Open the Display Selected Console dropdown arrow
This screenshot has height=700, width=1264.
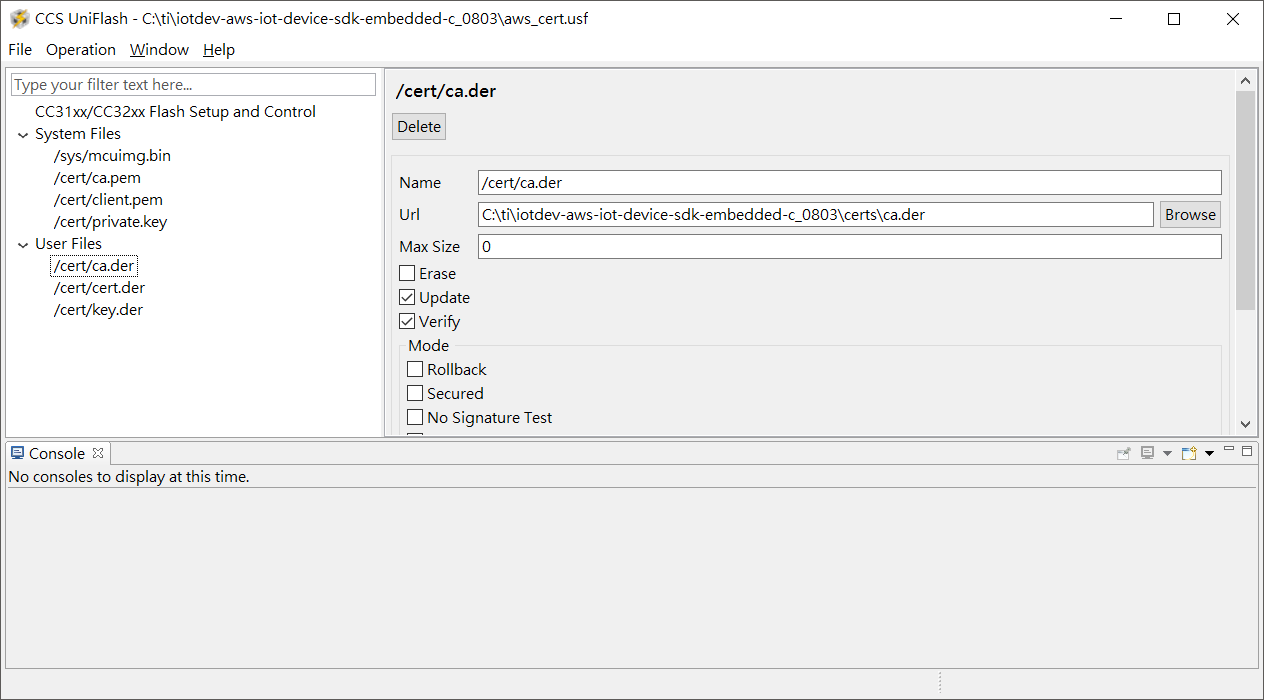coord(1167,454)
